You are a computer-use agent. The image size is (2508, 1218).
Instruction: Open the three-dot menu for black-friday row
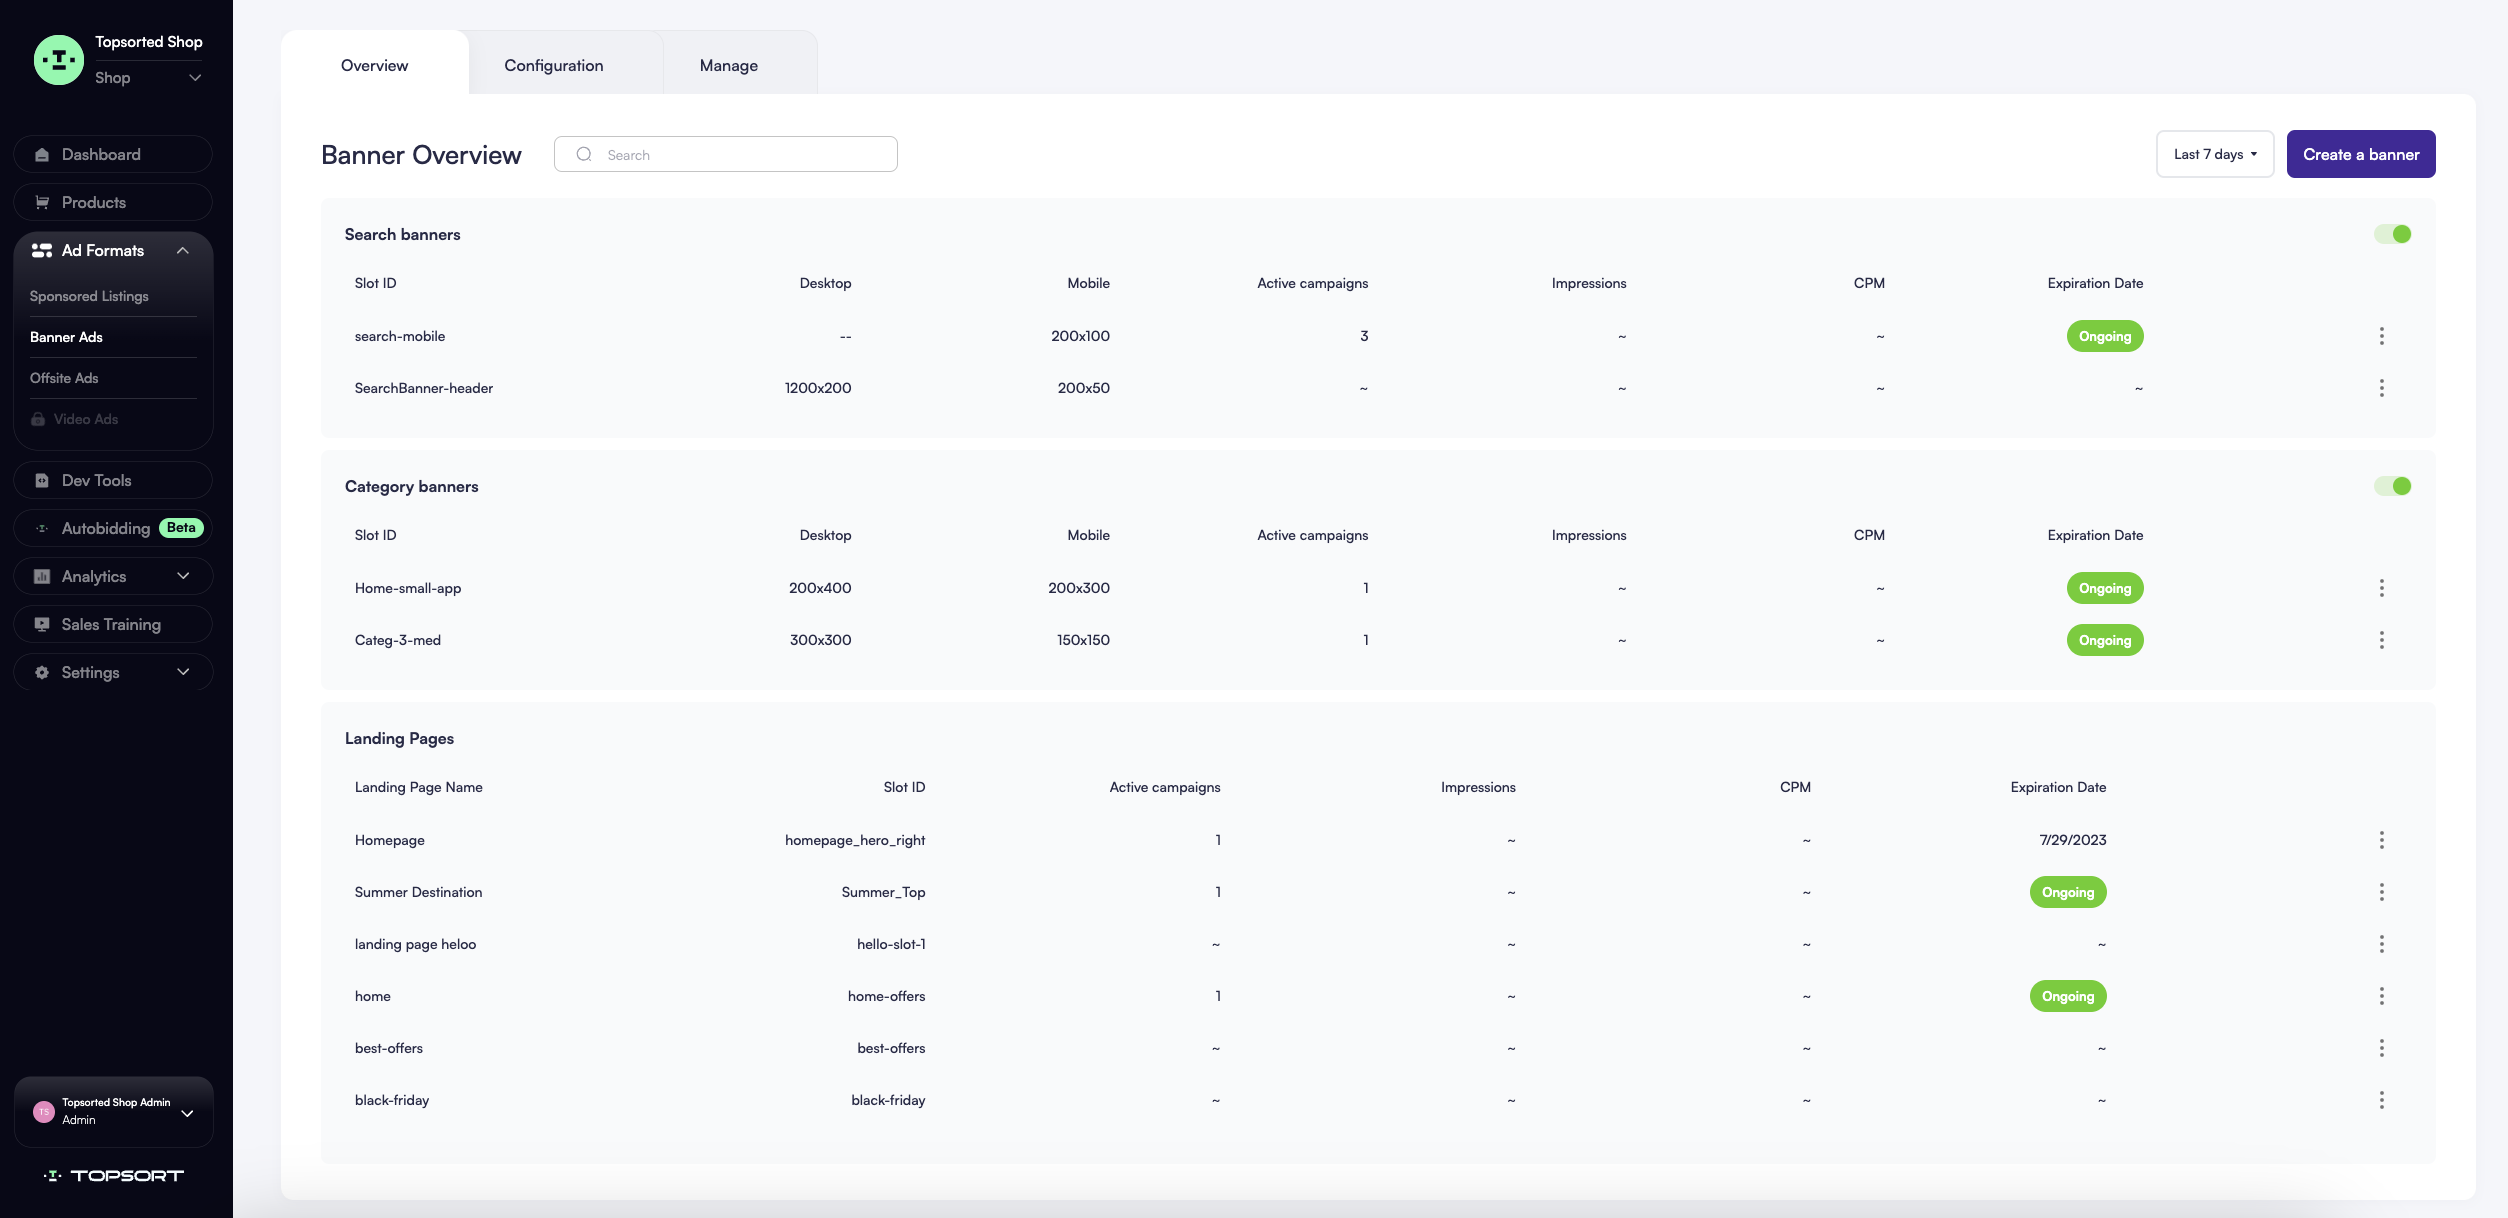tap(2382, 1100)
